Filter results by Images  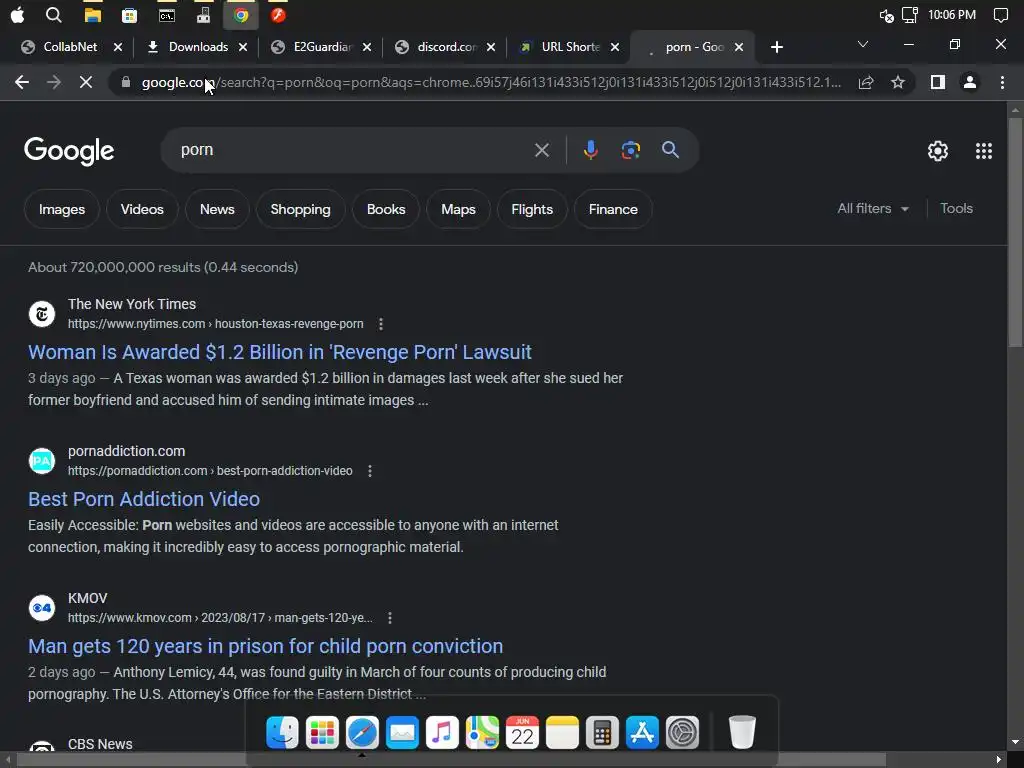pos(61,209)
